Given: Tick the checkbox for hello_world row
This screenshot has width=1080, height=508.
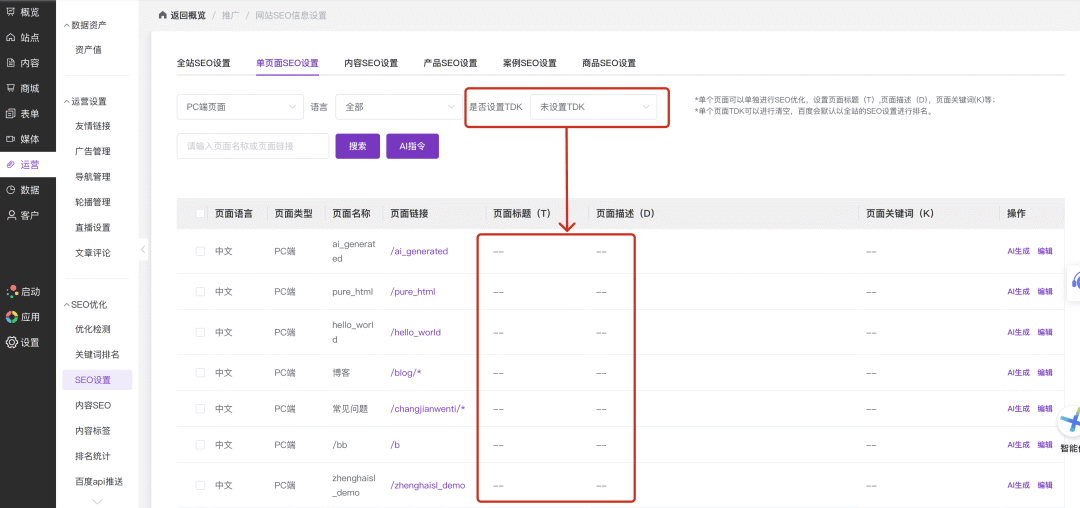Looking at the screenshot, I should click(x=201, y=332).
